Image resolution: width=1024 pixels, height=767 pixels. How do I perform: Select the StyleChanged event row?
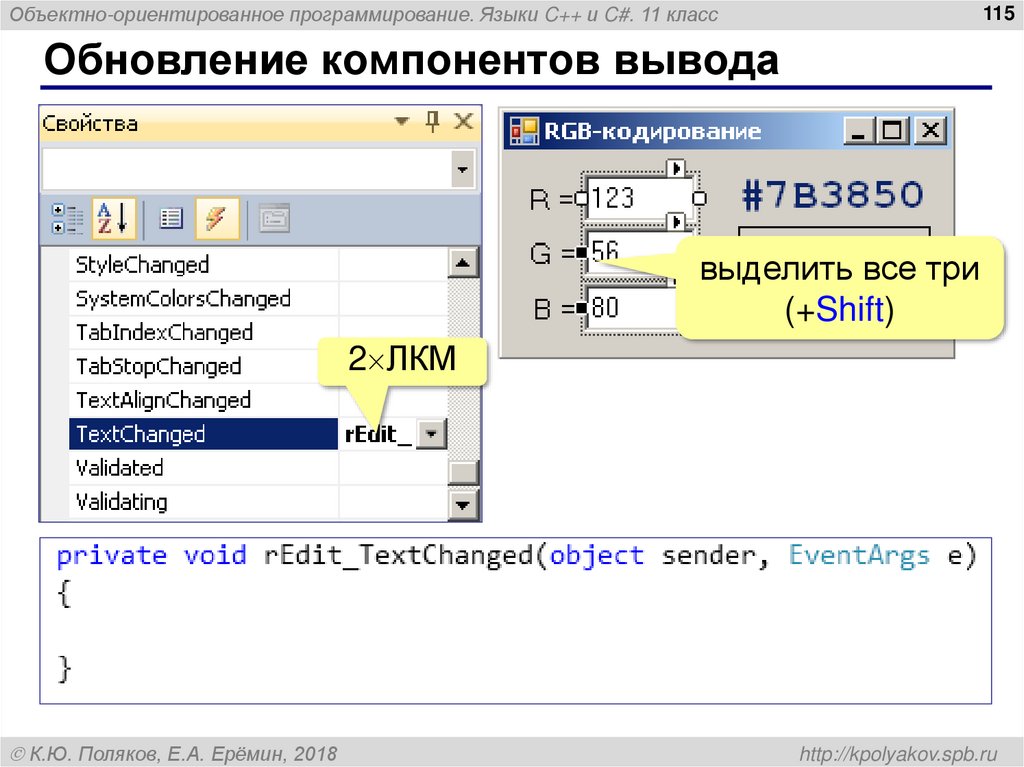[x=258, y=265]
